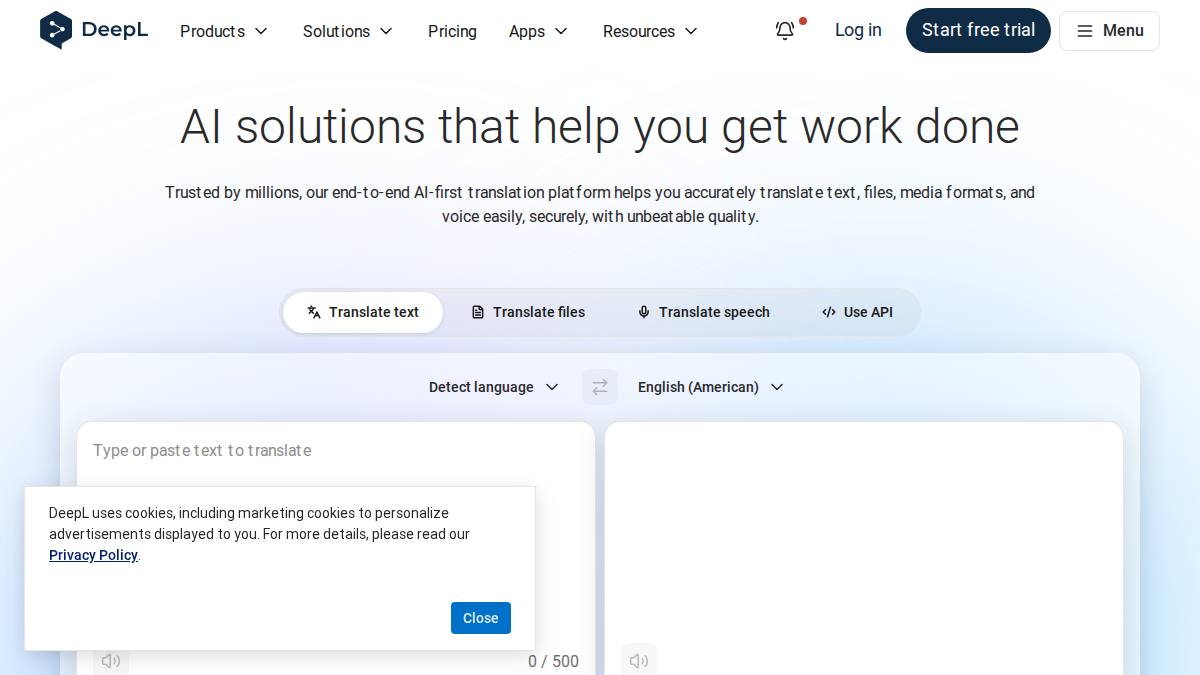Open the Translate files tab
This screenshot has width=1200, height=675.
pos(528,312)
